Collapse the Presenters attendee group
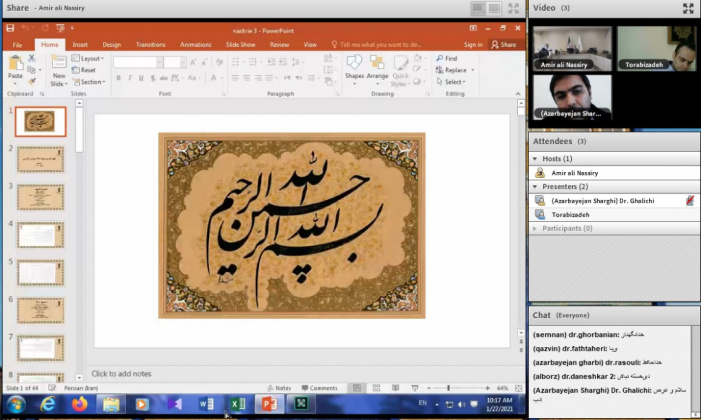 (x=534, y=186)
